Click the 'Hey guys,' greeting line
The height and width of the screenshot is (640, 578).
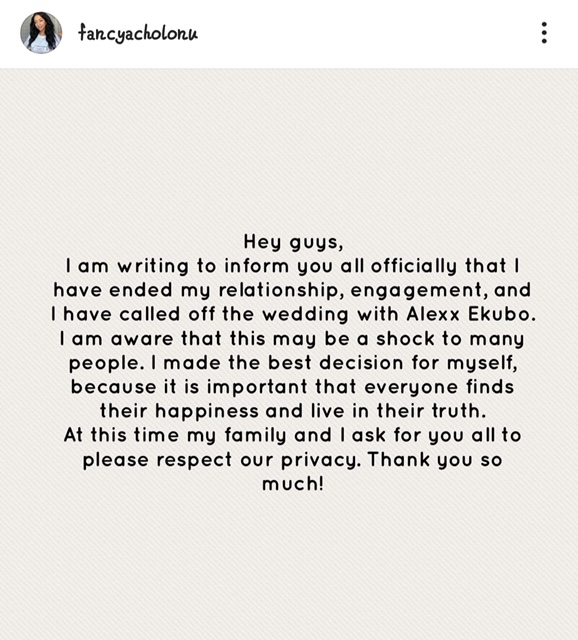293,242
